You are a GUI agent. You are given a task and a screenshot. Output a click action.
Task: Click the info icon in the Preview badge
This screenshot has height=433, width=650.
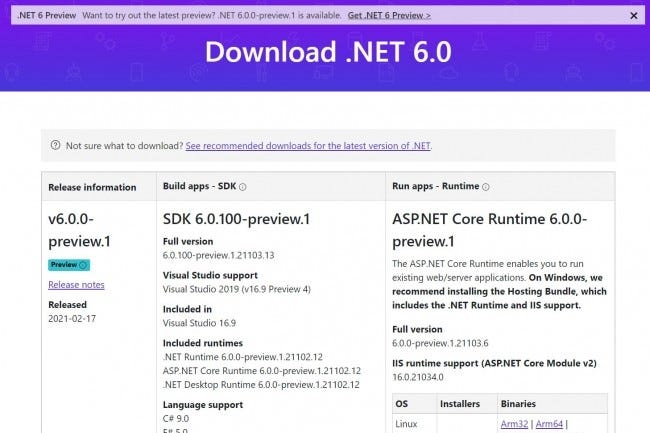[83, 265]
